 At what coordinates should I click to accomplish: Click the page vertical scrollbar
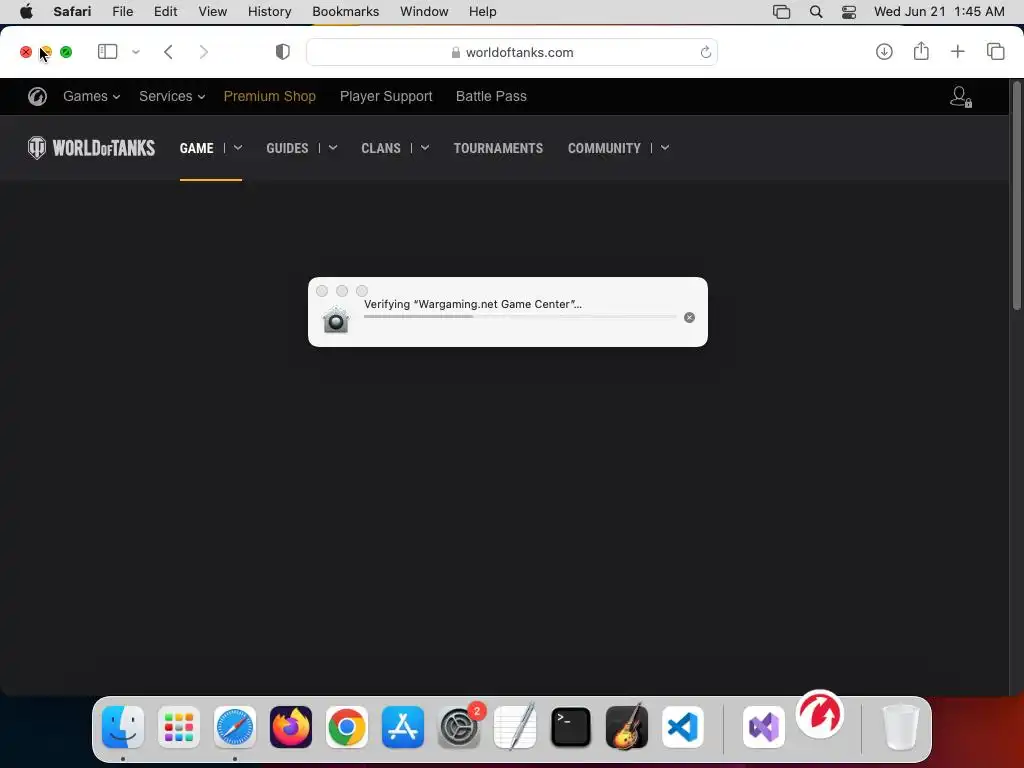coord(1016,196)
